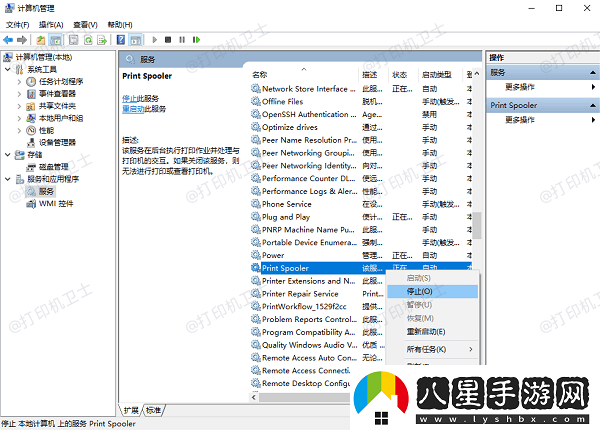Expand the 共享文件夹 node arrow
The height and width of the screenshot is (430, 600).
click(19, 106)
